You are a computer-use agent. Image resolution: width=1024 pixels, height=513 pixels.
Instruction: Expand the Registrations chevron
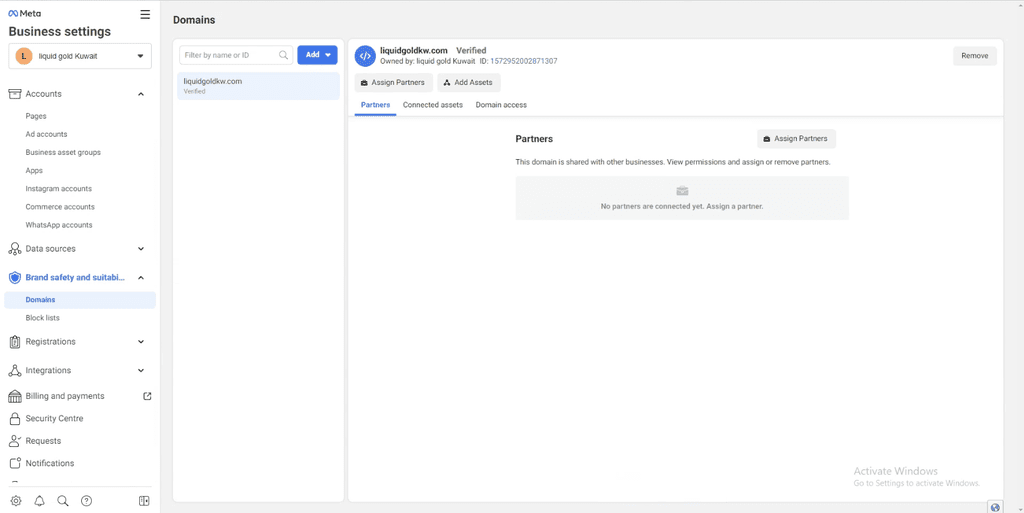point(141,341)
